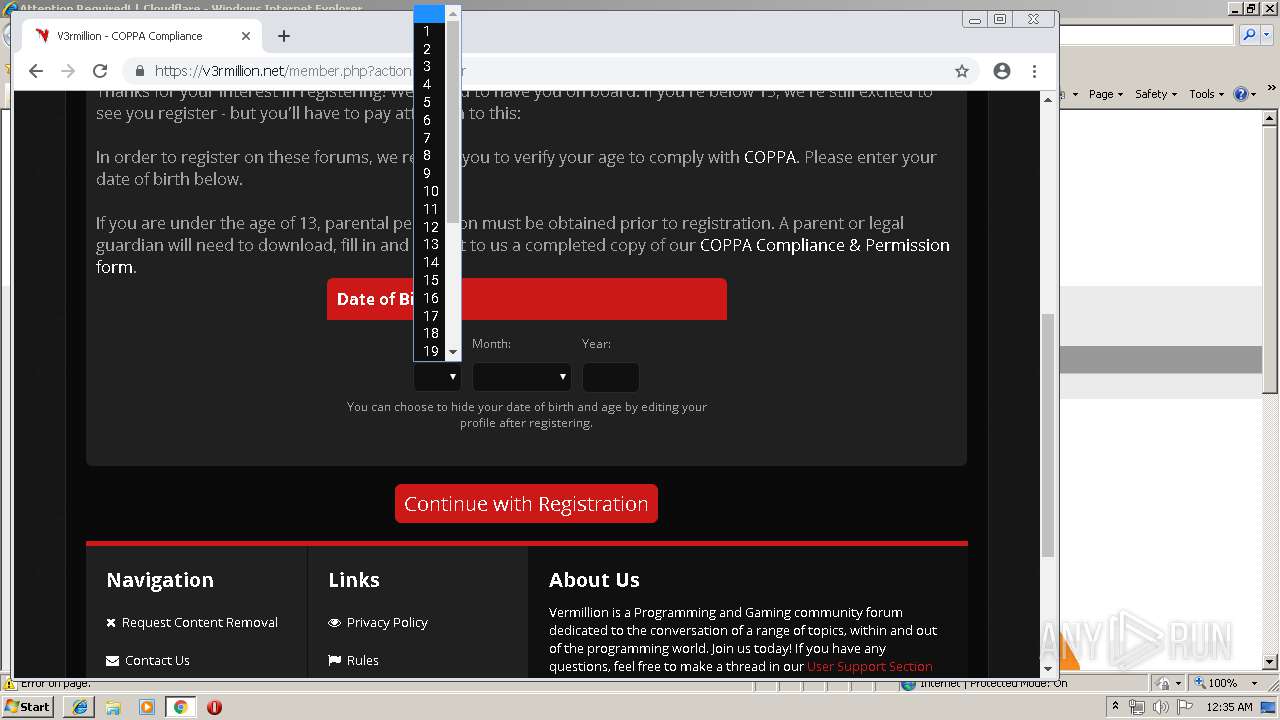Viewport: 1280px width, 720px height.
Task: Click Internet Explorer search box
Action: point(1146,35)
